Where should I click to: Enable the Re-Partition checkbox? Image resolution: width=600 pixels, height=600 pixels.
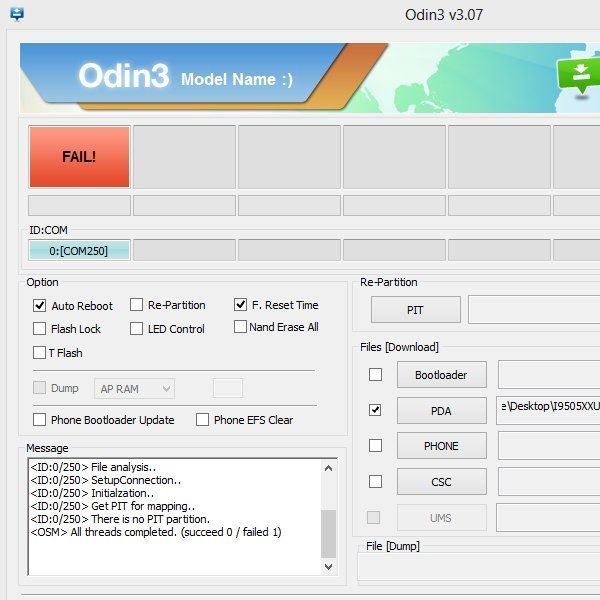[x=136, y=305]
